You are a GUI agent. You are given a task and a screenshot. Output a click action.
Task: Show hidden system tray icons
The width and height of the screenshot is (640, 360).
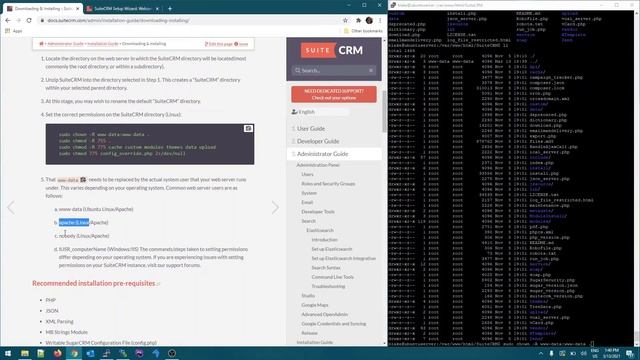tap(541, 353)
